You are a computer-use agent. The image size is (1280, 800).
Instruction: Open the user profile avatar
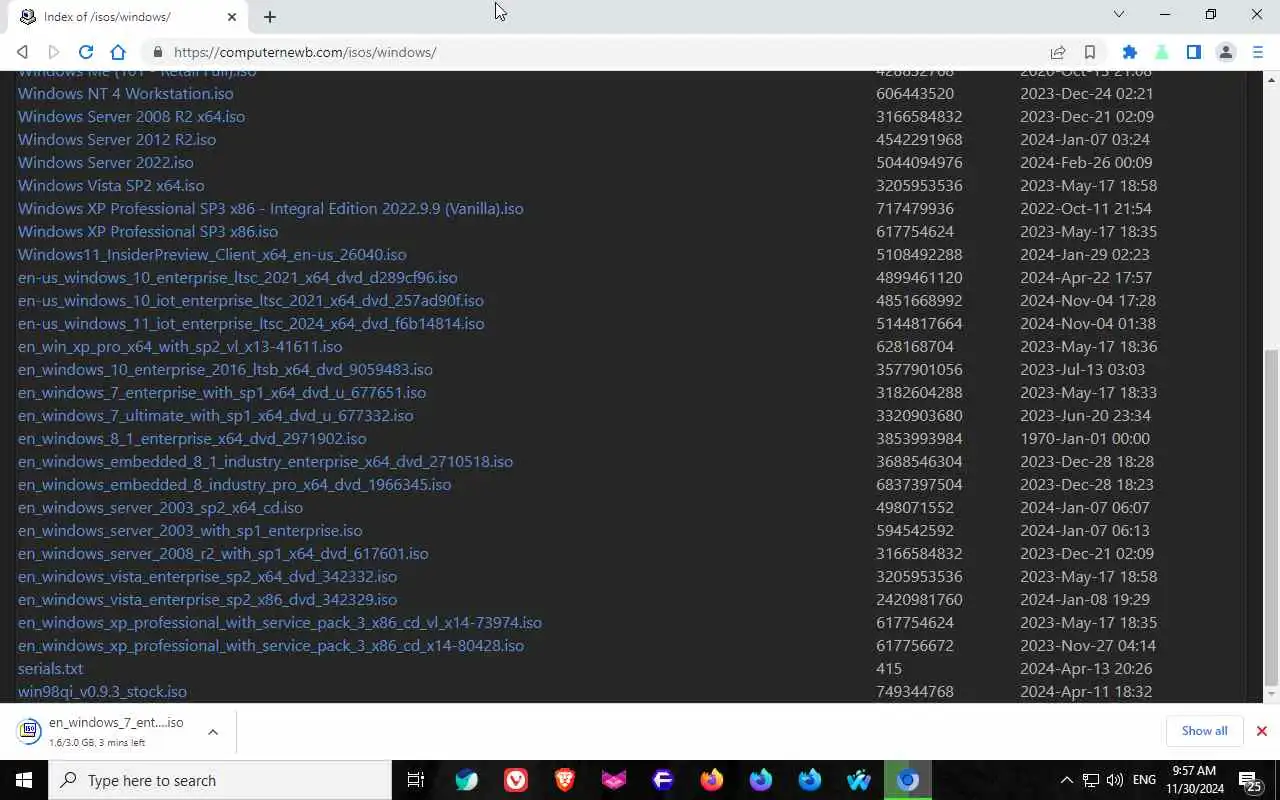coord(1226,52)
